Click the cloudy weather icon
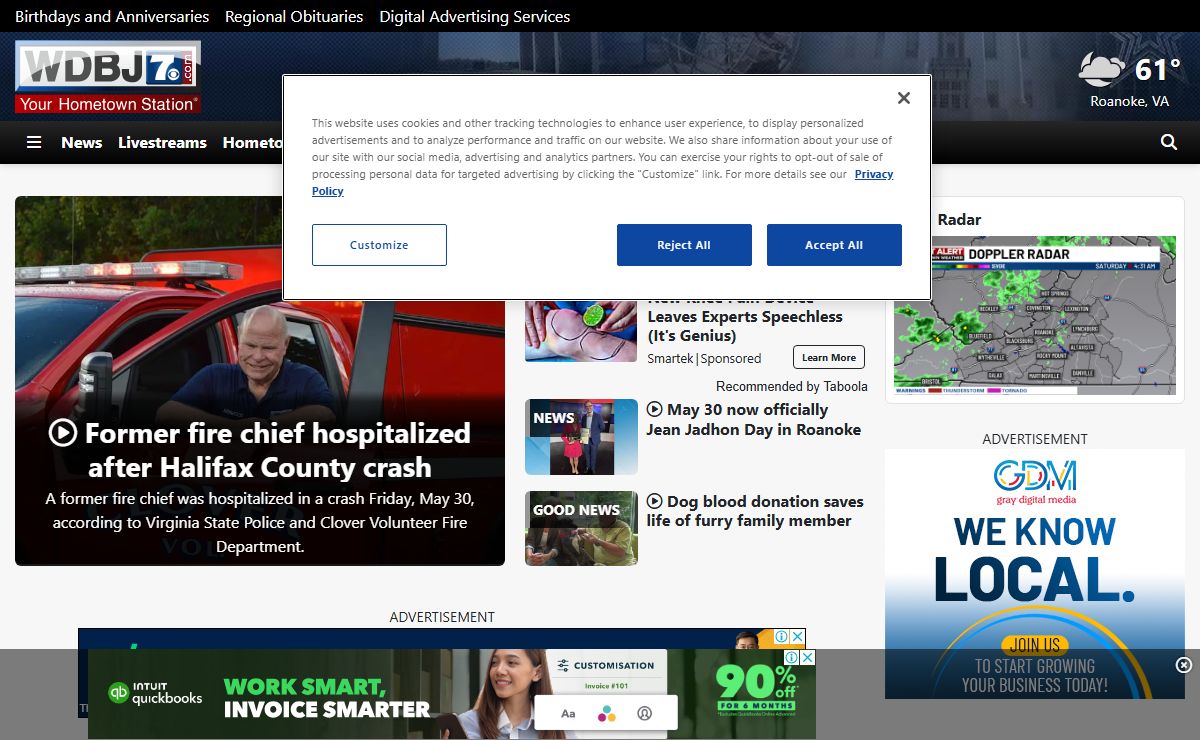 coord(1102,70)
